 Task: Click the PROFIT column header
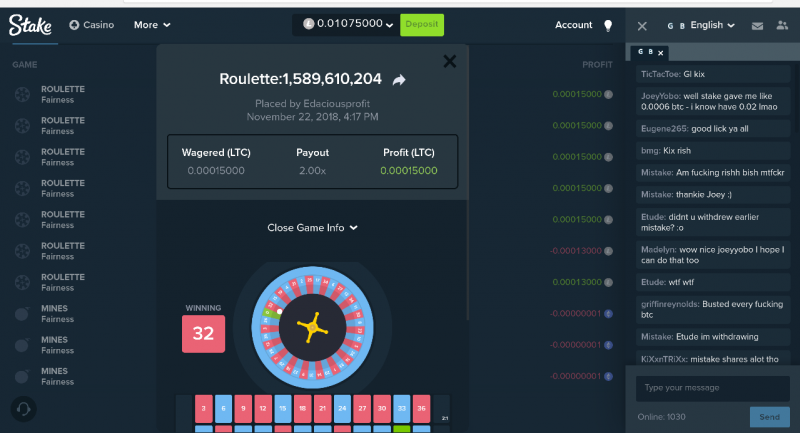tap(597, 65)
